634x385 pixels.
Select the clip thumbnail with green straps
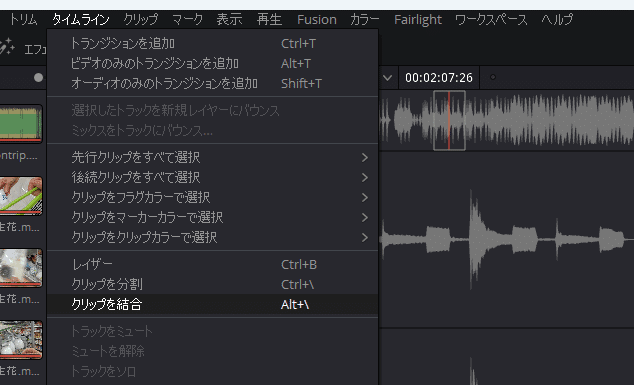coord(21,196)
